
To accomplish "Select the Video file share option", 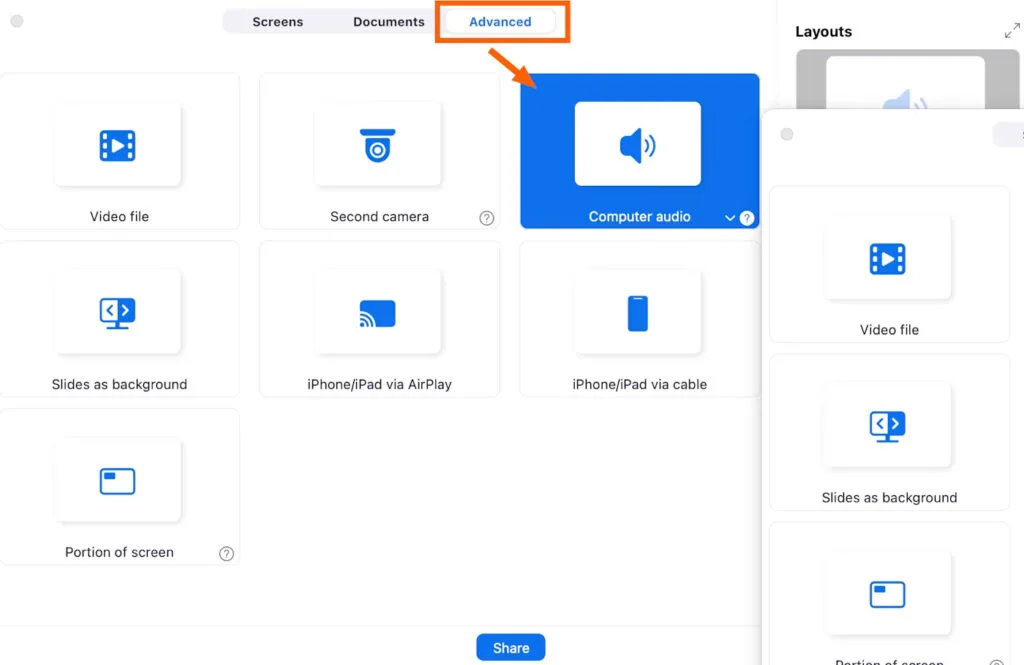I will (x=118, y=146).
